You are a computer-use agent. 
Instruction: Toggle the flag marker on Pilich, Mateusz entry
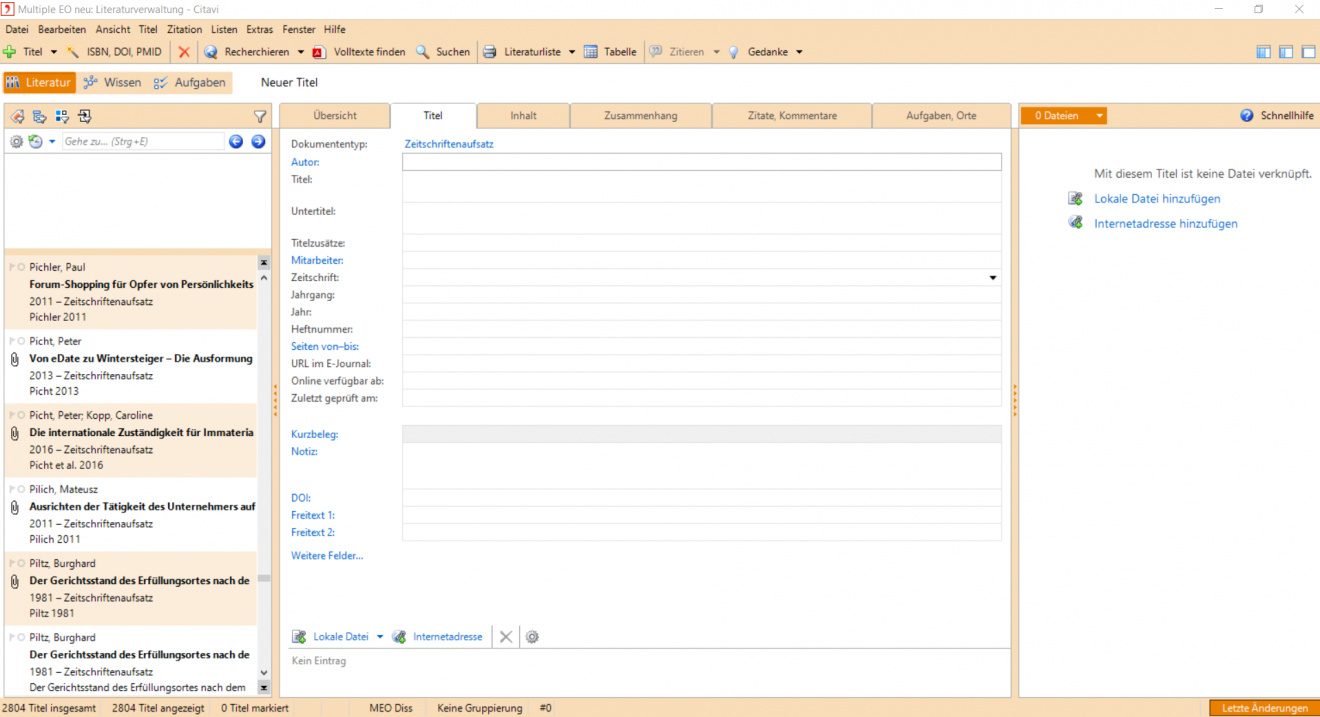[12, 489]
